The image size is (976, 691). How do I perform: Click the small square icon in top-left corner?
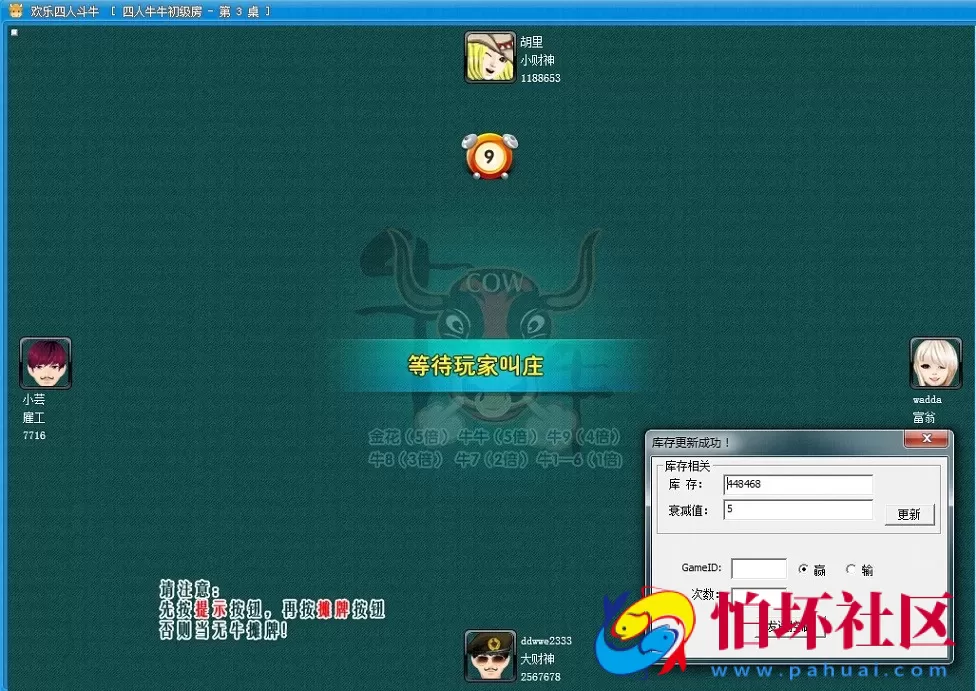[x=13, y=32]
